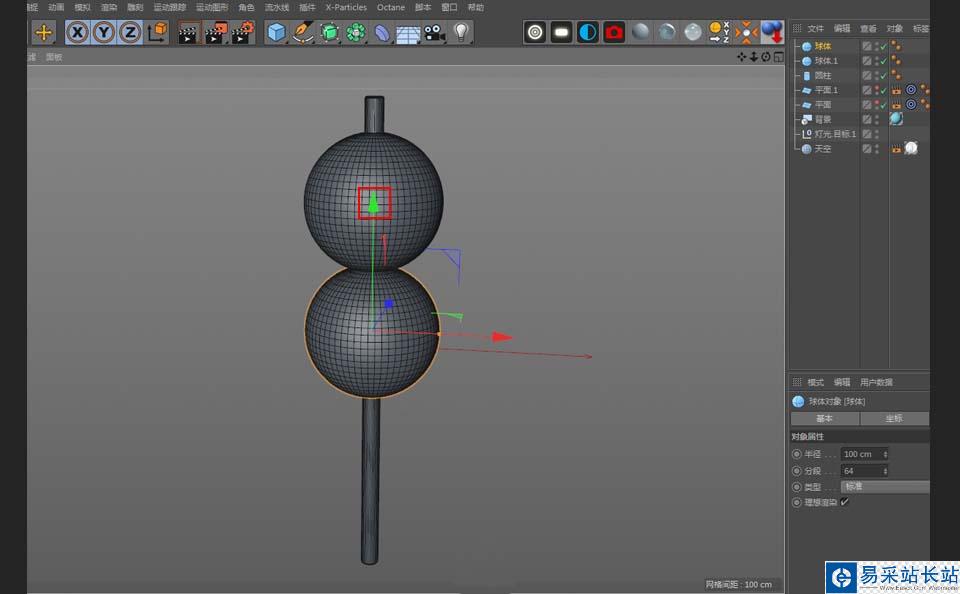960x594 pixels.
Task: Select the yellow cross move tool
Action: [43, 32]
